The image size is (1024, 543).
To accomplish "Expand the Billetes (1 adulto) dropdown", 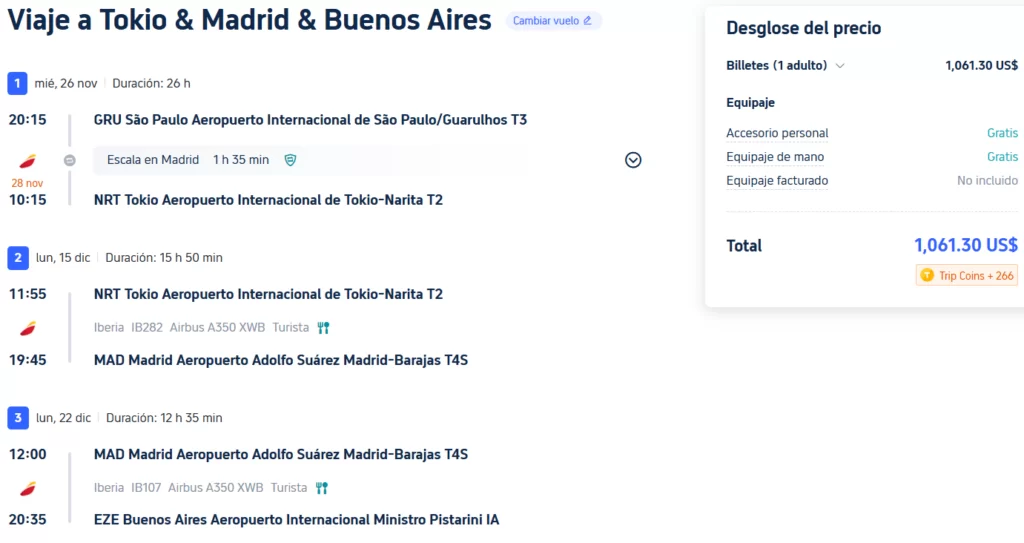I will point(840,66).
